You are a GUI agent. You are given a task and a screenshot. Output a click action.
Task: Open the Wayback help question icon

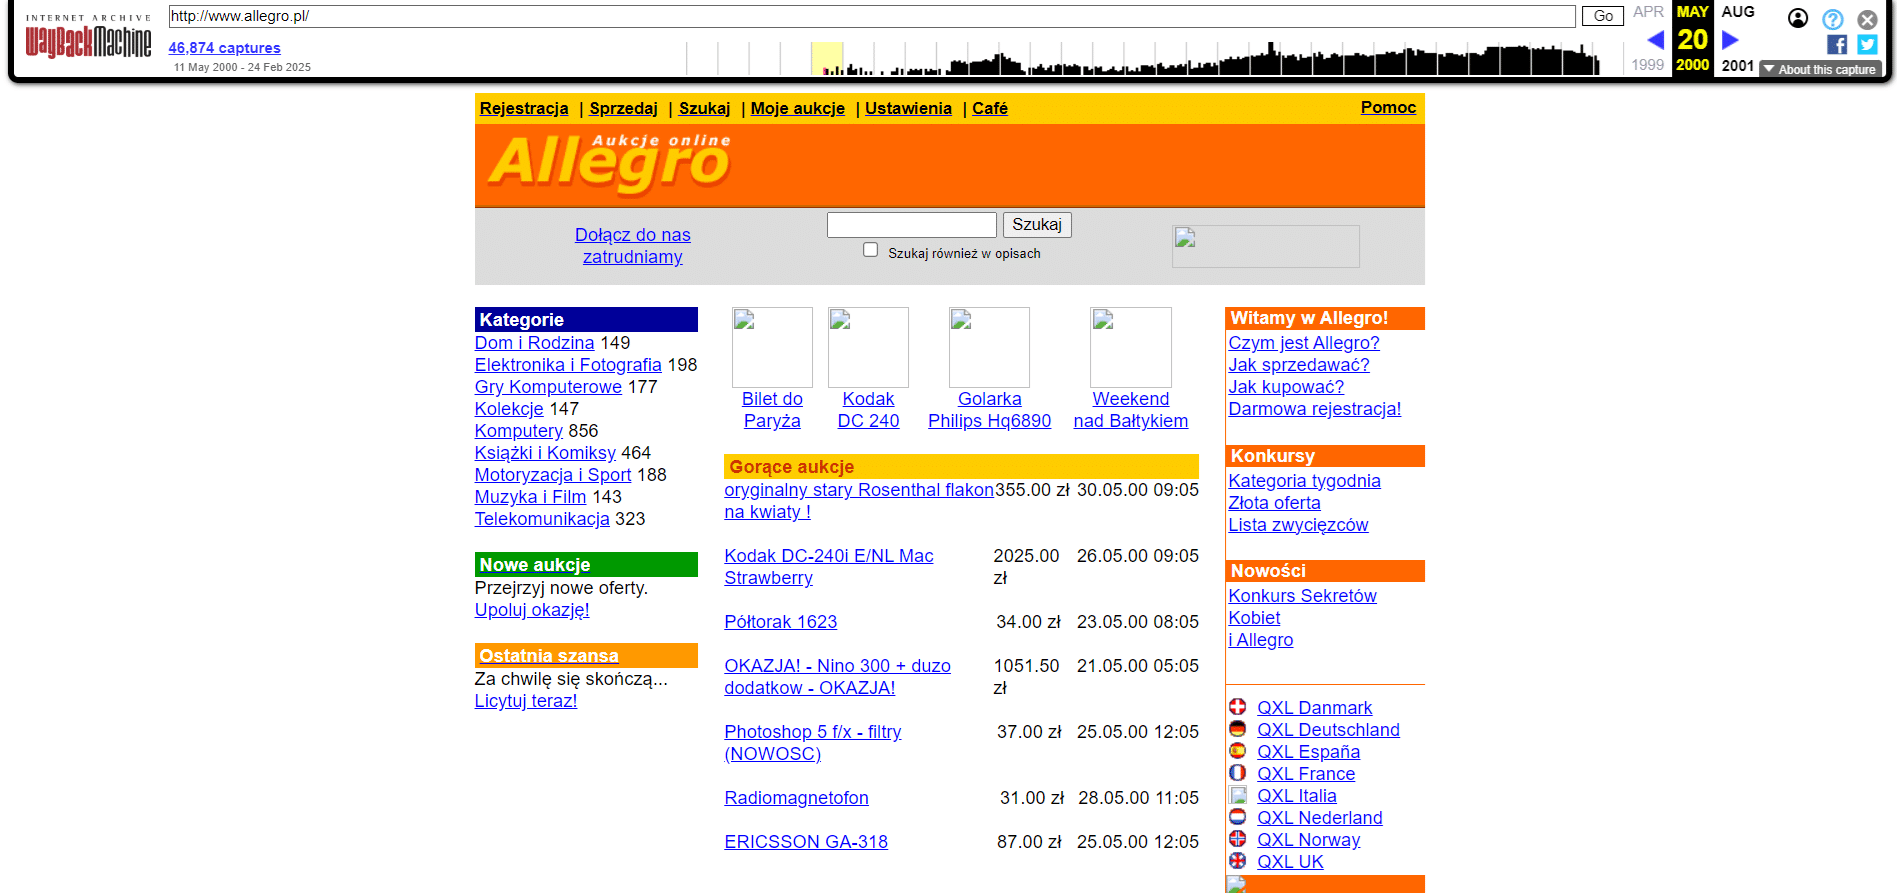pos(1833,19)
